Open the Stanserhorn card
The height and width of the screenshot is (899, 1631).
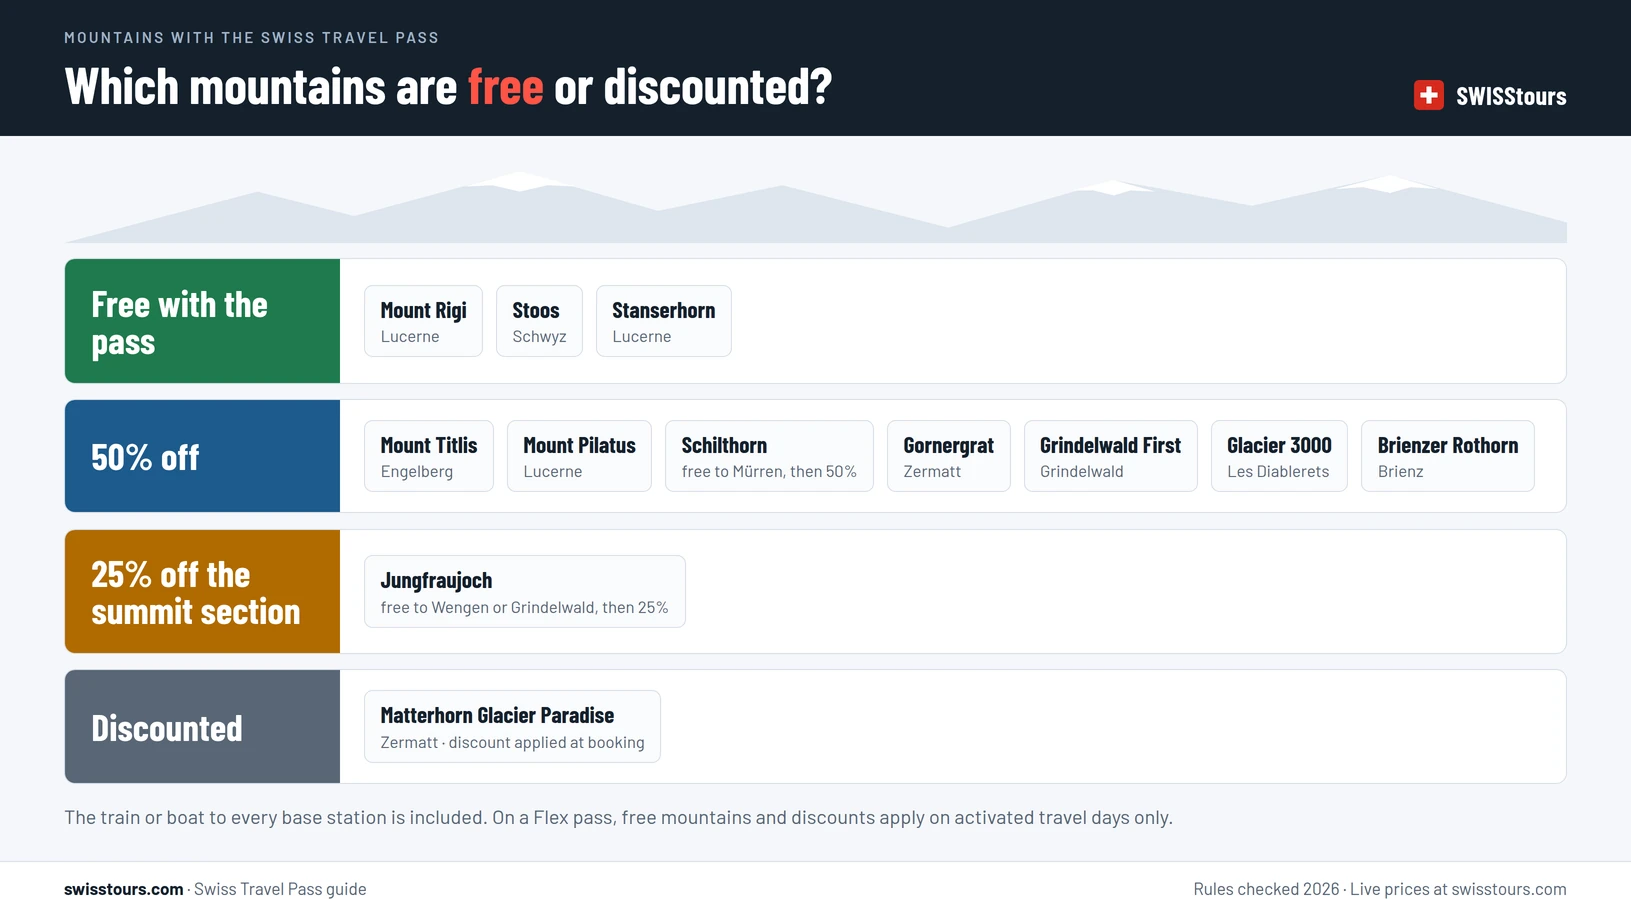[x=664, y=321]
